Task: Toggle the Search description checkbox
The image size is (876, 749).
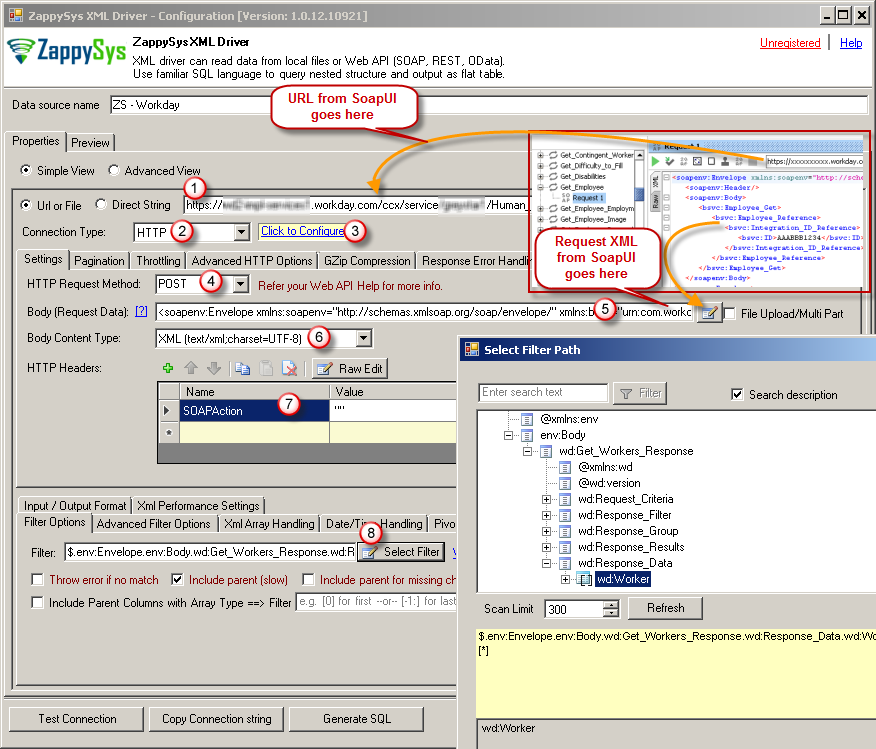Action: [x=738, y=394]
